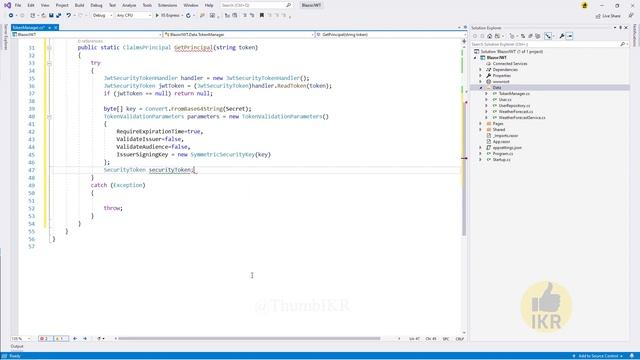Select WeatherForecastService.cs file
640x360 pixels.
(522, 118)
